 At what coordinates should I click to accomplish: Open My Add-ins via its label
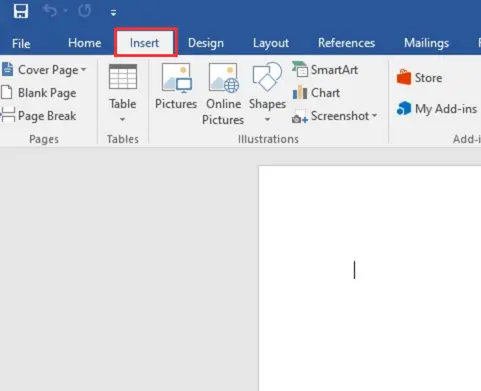[x=446, y=109]
